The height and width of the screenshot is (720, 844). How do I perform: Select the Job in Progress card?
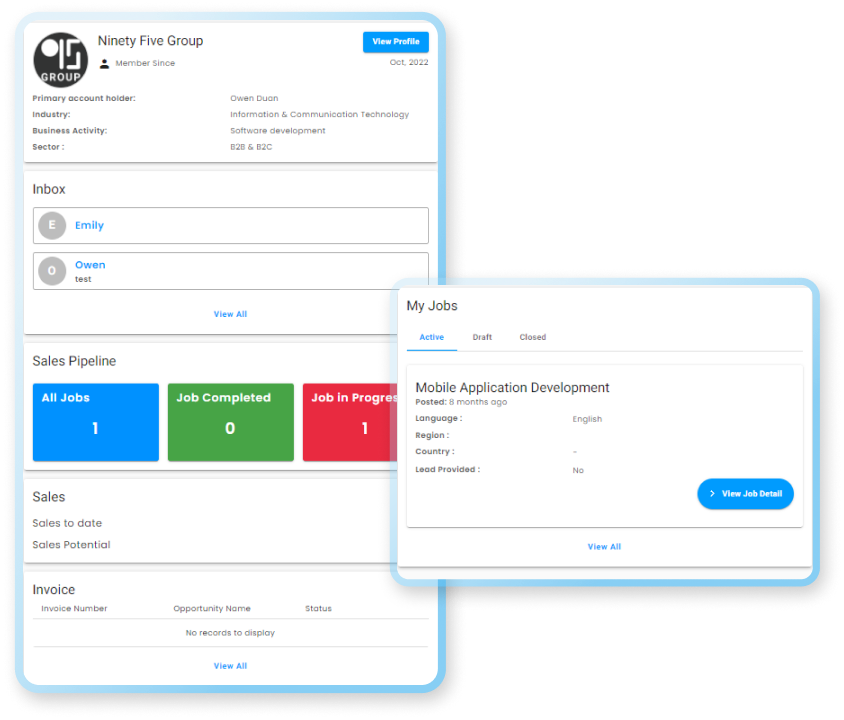pyautogui.click(x=350, y=422)
